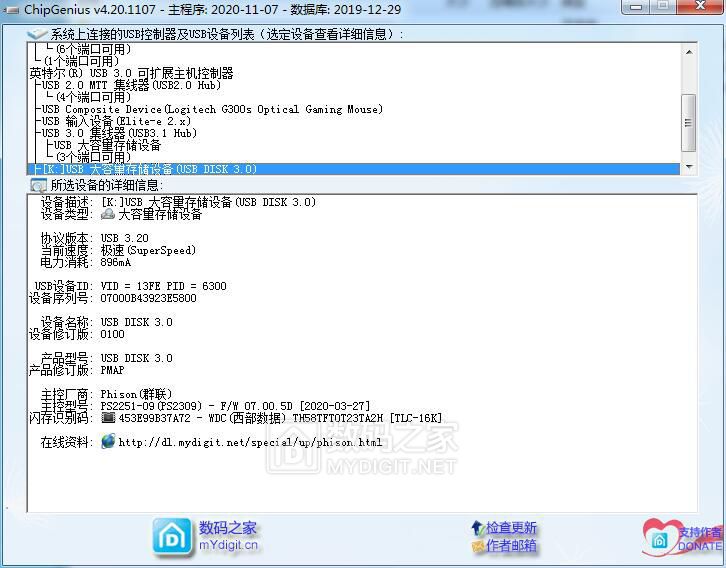Viewport: 726px width, 568px height.
Task: Select the [K:] USB DISK 3.0 device entry
Action: pos(150,169)
